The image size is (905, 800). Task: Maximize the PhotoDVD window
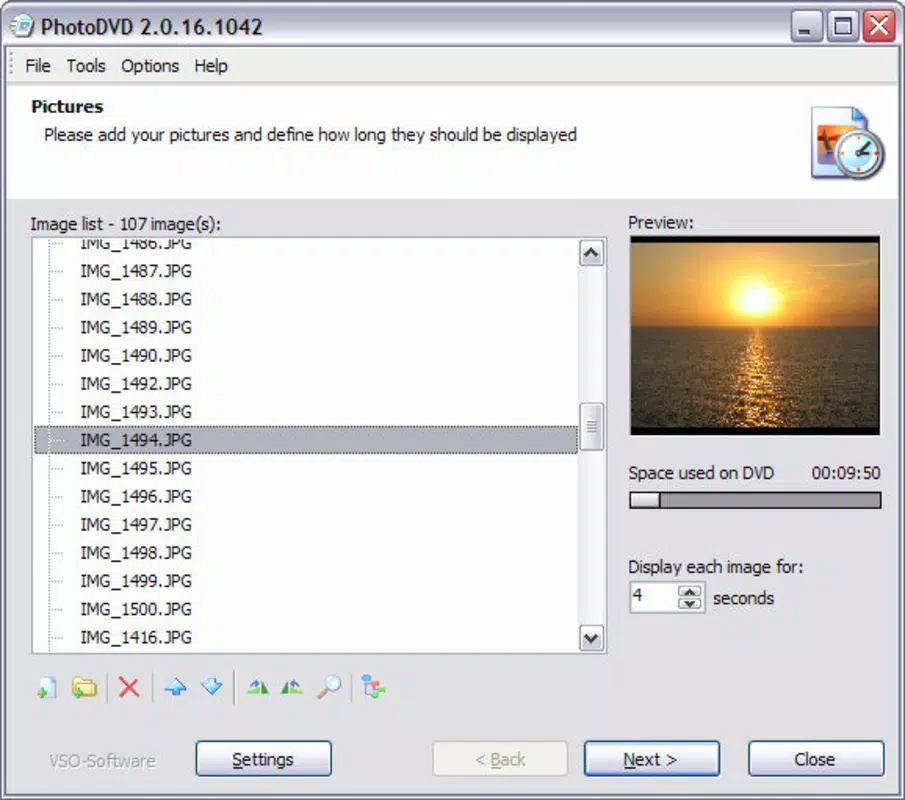(x=843, y=26)
